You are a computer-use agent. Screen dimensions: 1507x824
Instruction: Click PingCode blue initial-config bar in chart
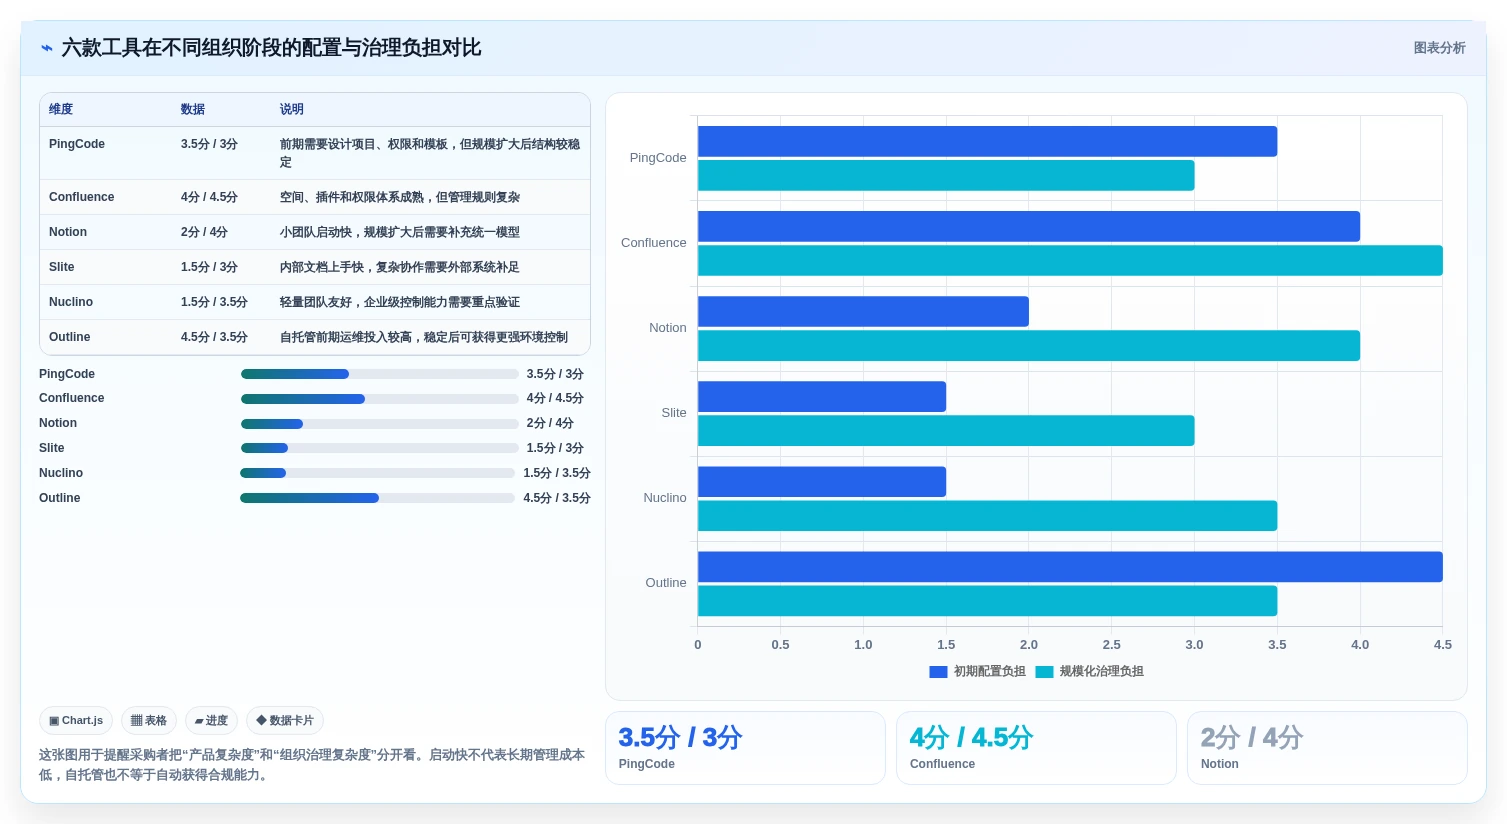pyautogui.click(x=987, y=141)
